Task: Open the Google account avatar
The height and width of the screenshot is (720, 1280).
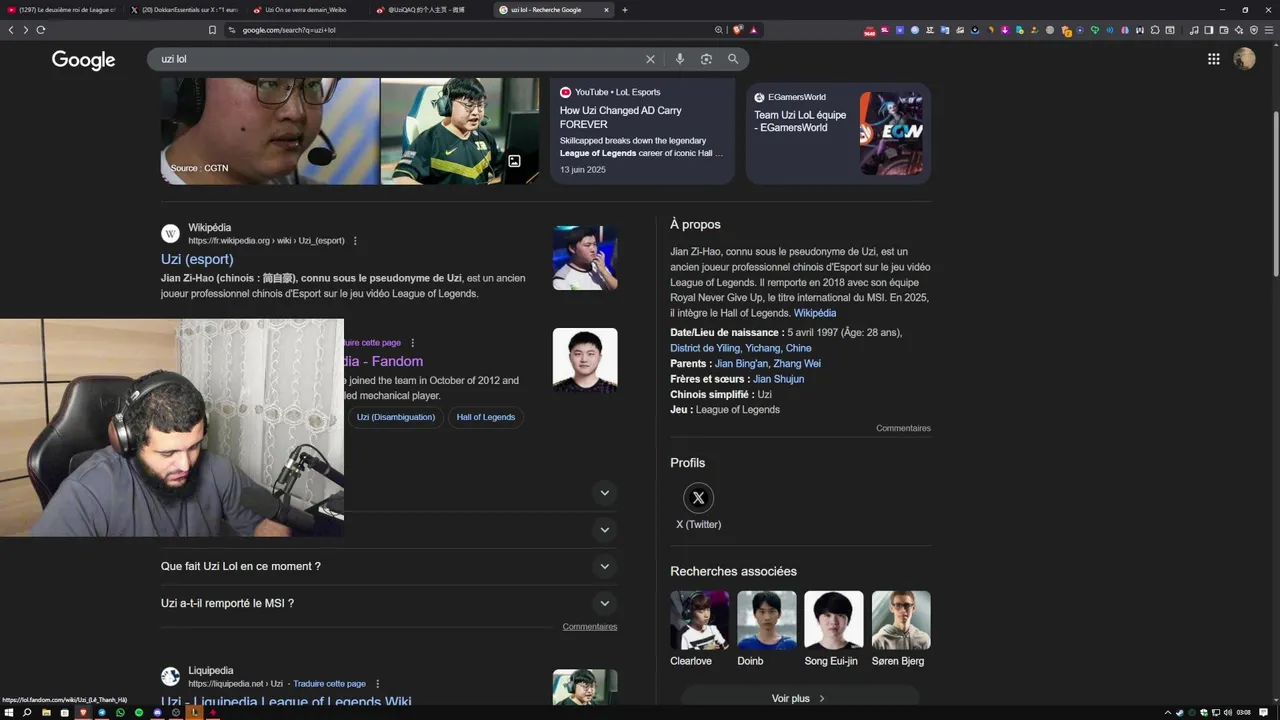Action: [x=1244, y=59]
